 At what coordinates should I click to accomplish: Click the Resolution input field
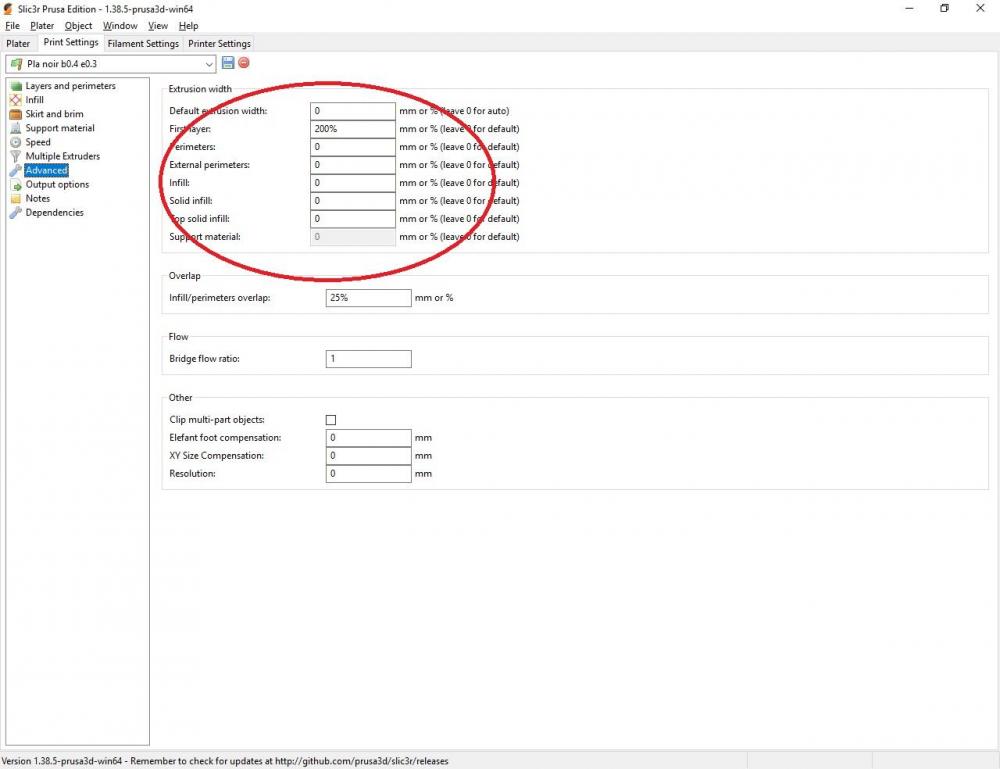[x=369, y=474]
